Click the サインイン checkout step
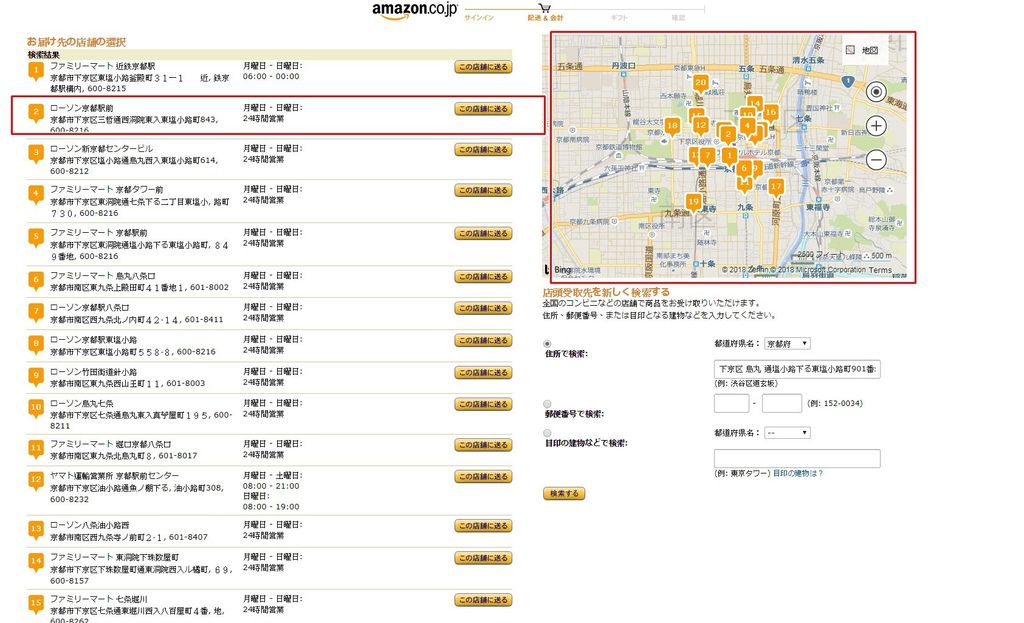 479,18
